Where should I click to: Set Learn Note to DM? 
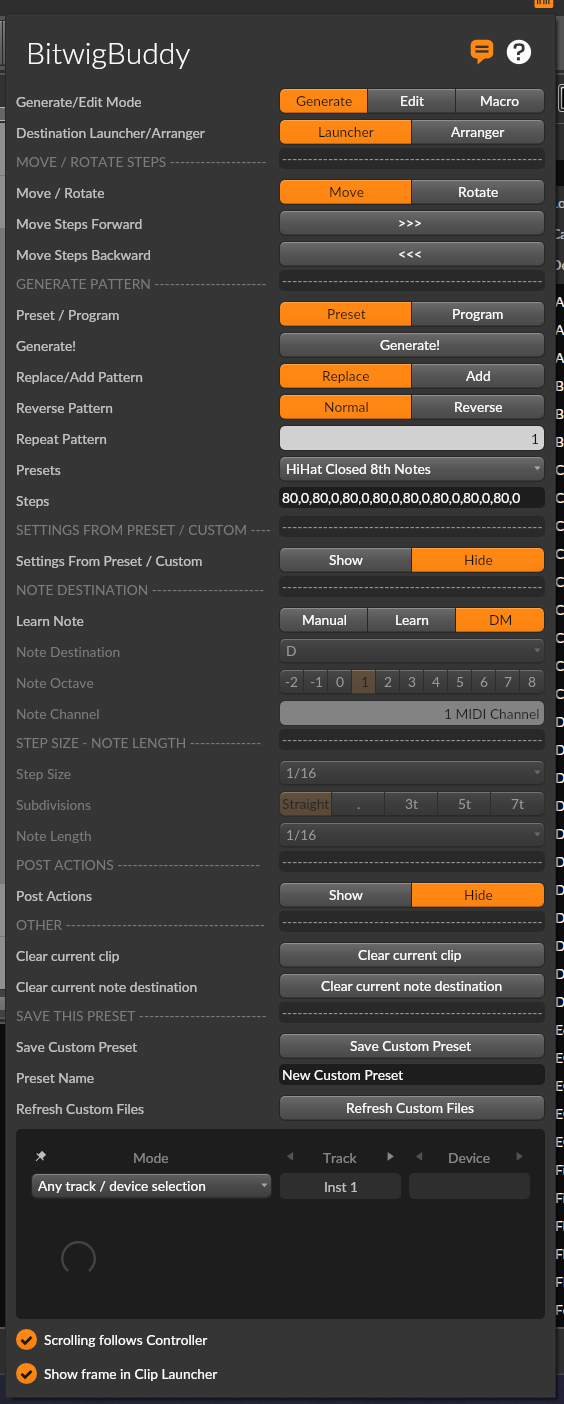(x=500, y=620)
